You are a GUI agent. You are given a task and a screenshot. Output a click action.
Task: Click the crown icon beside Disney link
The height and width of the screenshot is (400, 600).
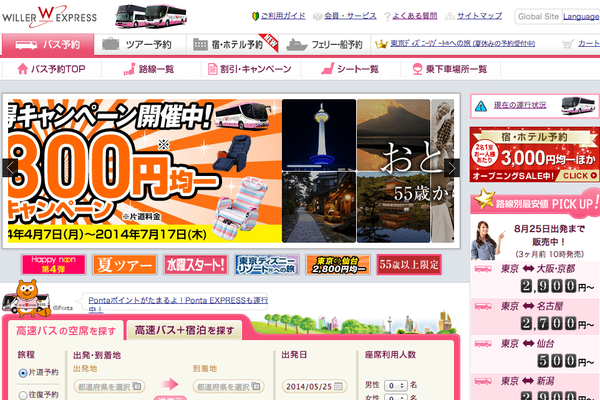381,44
